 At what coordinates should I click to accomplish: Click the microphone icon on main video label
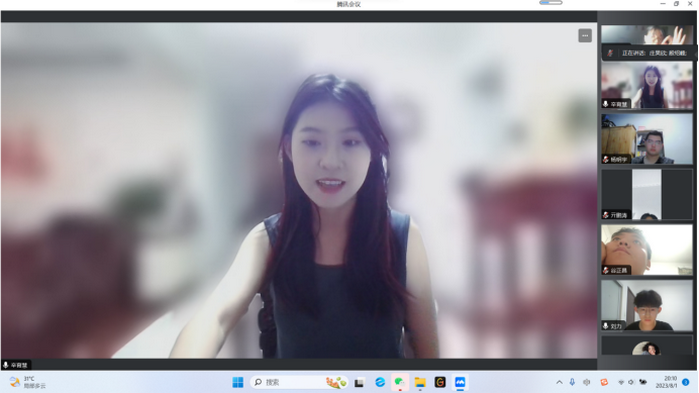coord(6,365)
